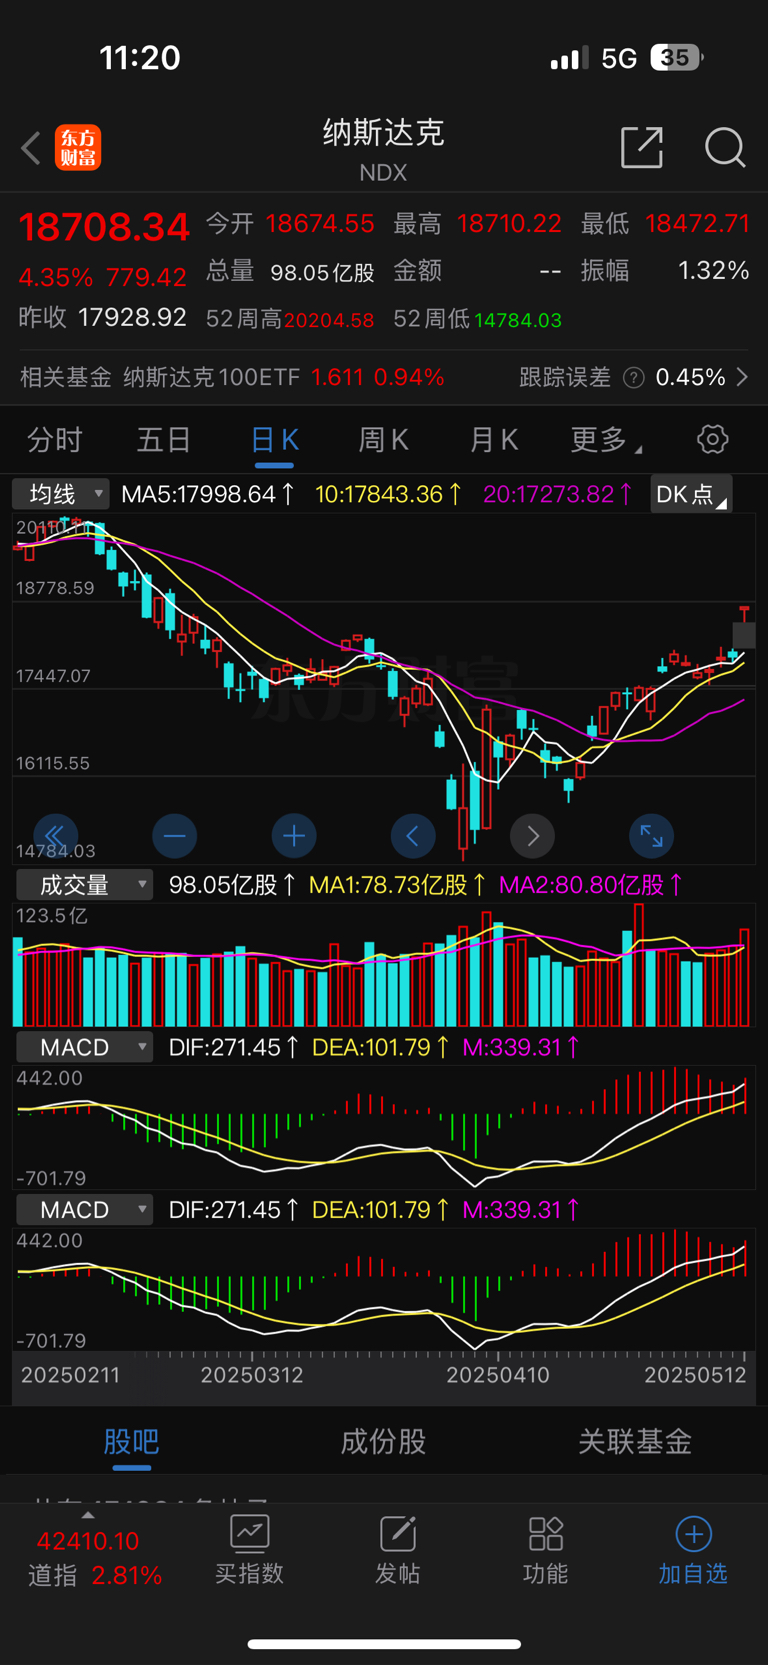This screenshot has width=769, height=1665.
Task: Open 均线 indicator dropdown
Action: tap(61, 494)
